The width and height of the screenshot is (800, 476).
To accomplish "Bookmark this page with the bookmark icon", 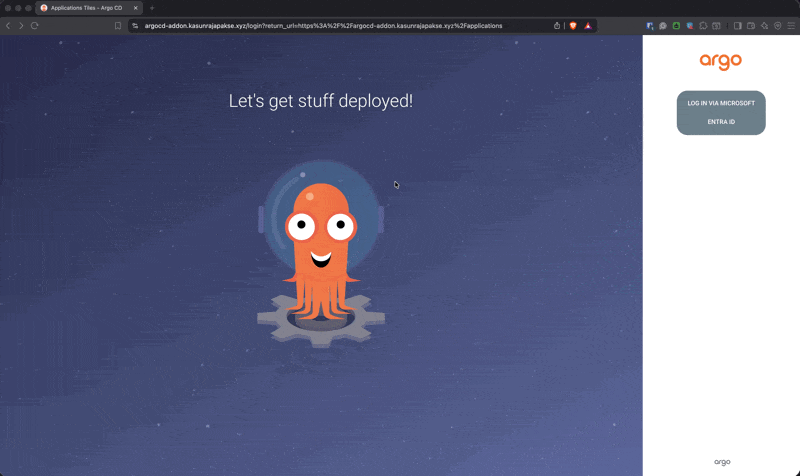I will pyautogui.click(x=118, y=26).
